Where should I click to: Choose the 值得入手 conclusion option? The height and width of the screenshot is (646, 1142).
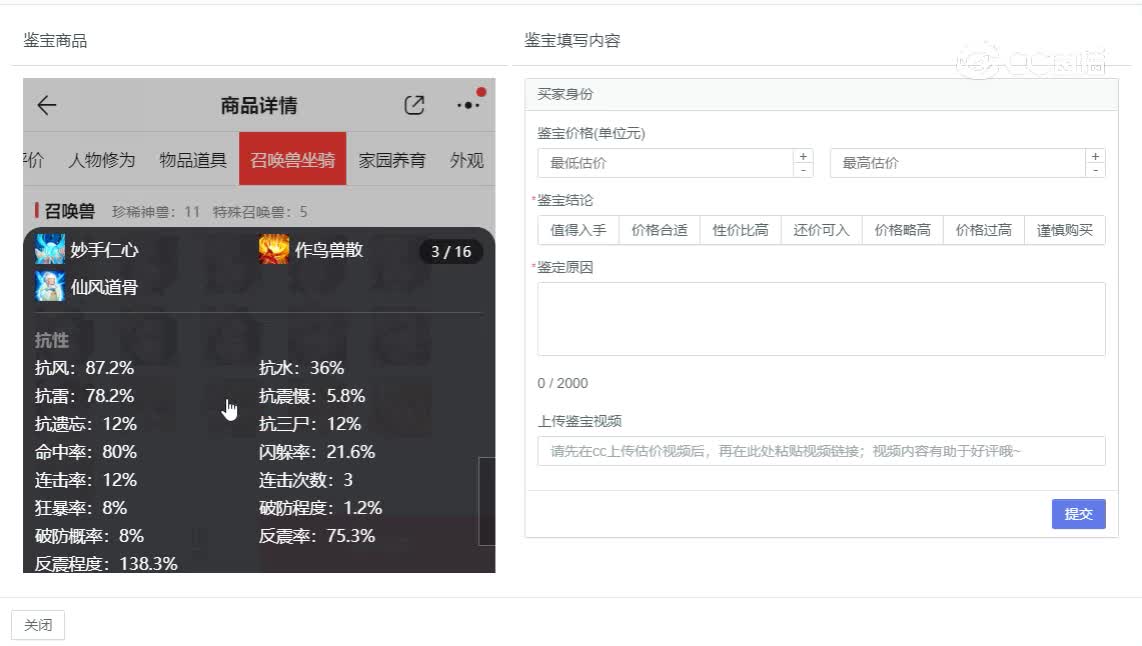tap(578, 230)
